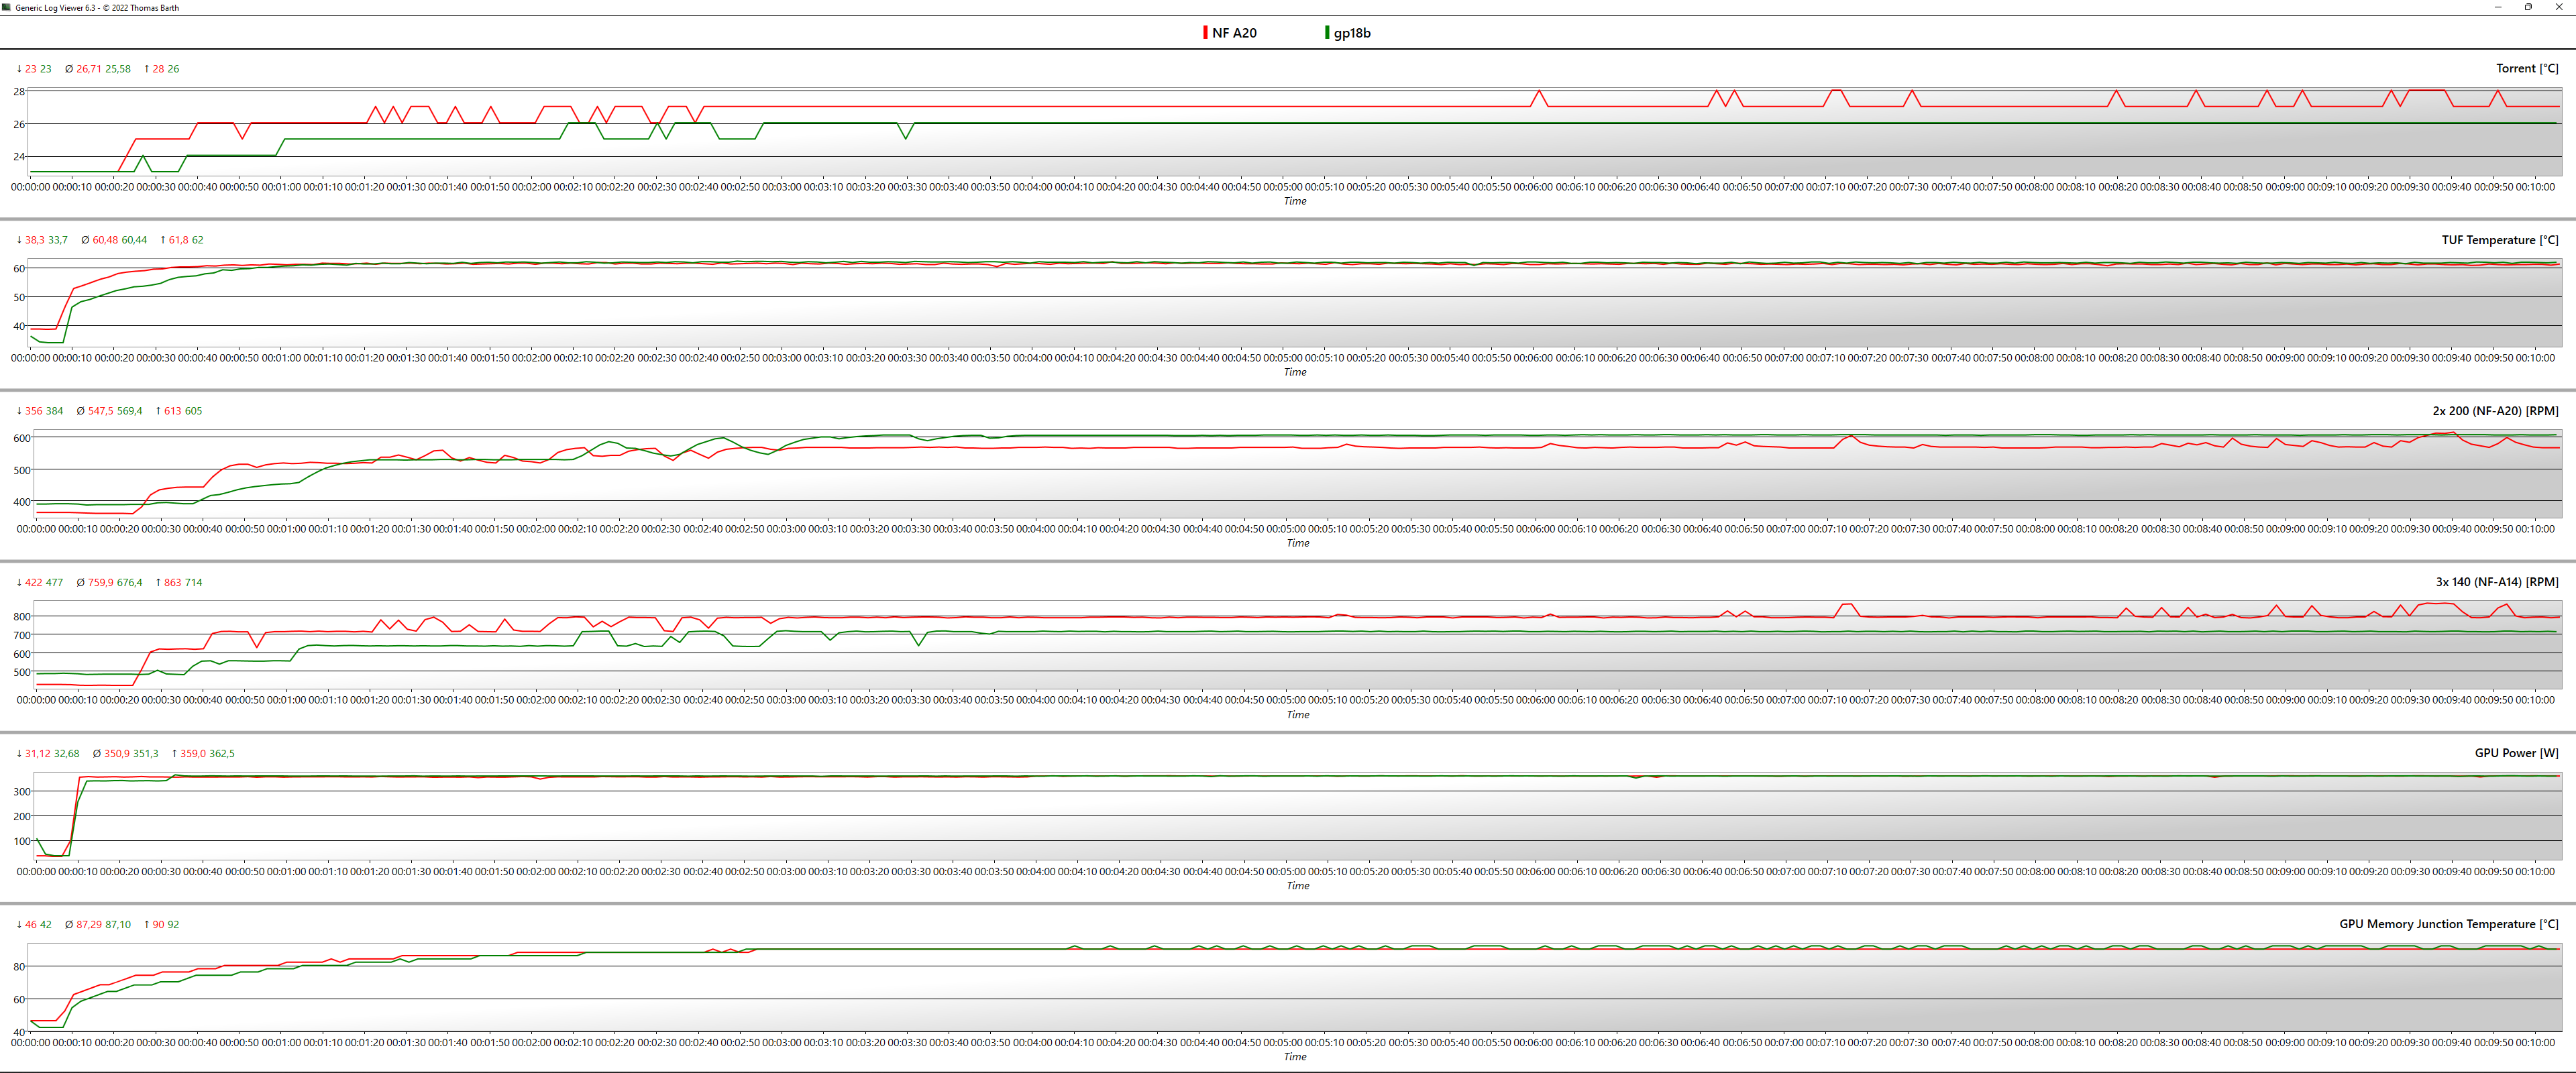Click the maximum arrow icon in 2x 200 RPM stats
2576x1073 pixels.
pos(158,411)
